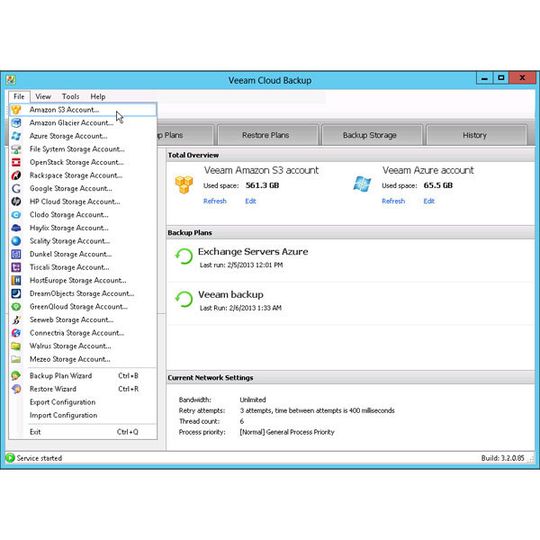The width and height of the screenshot is (540, 540).
Task: Click the Seeweb Storage Account icon
Action: click(16, 320)
